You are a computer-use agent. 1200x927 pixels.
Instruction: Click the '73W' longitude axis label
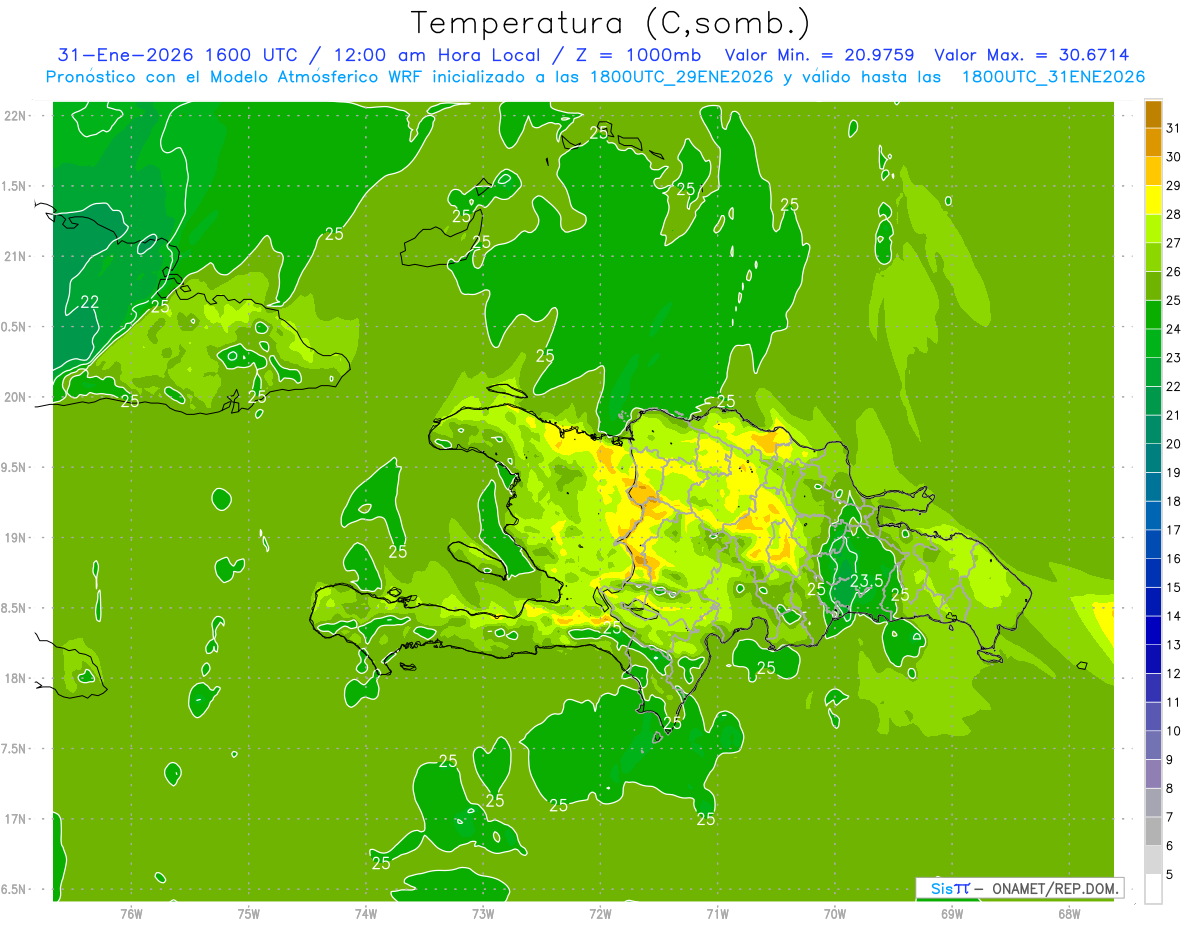483,914
